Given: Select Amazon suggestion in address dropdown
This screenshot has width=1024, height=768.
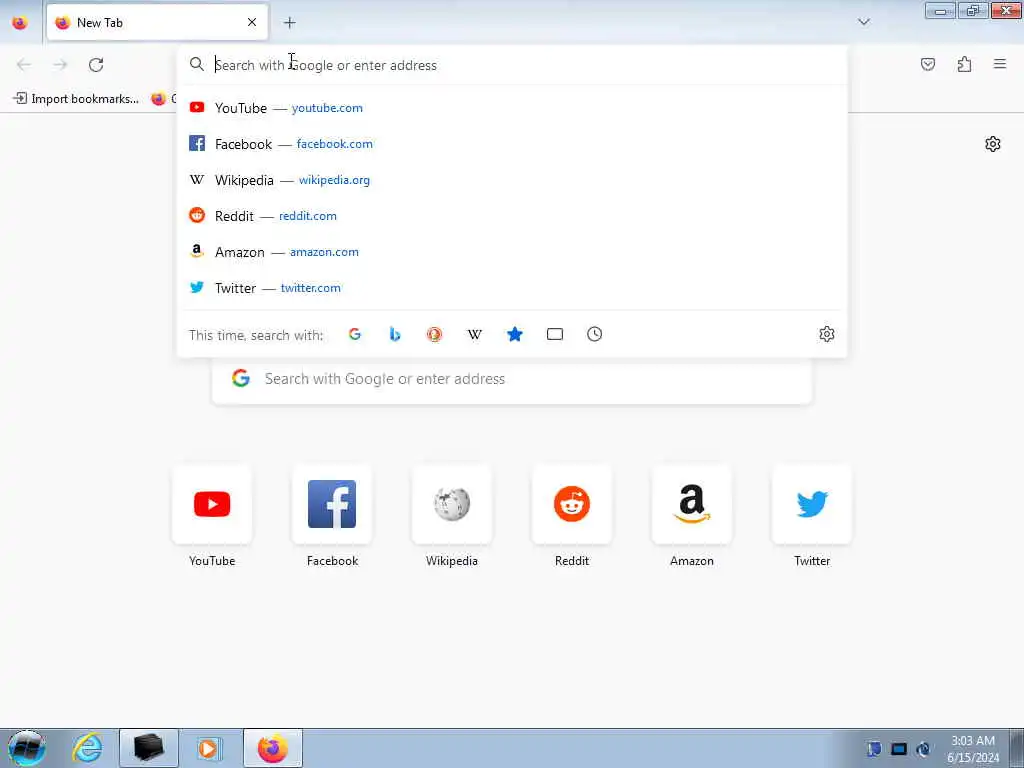Looking at the screenshot, I should tap(512, 251).
